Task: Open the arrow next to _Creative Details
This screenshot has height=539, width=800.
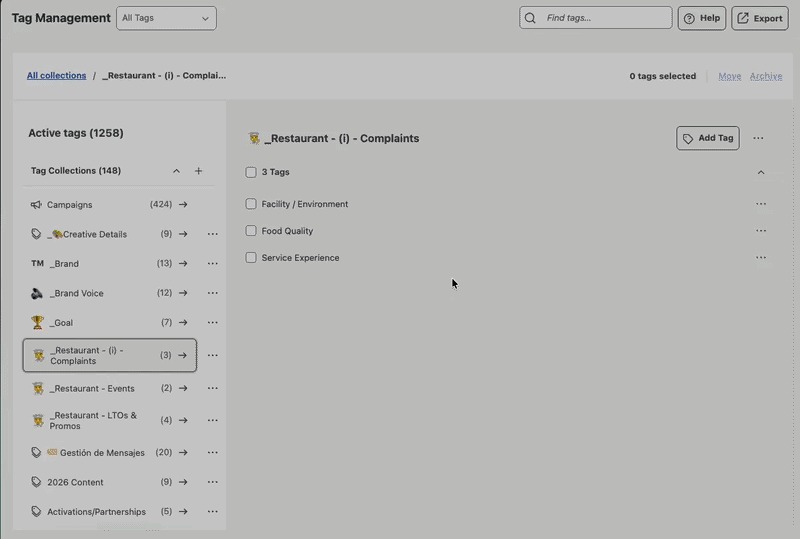Action: [183, 234]
